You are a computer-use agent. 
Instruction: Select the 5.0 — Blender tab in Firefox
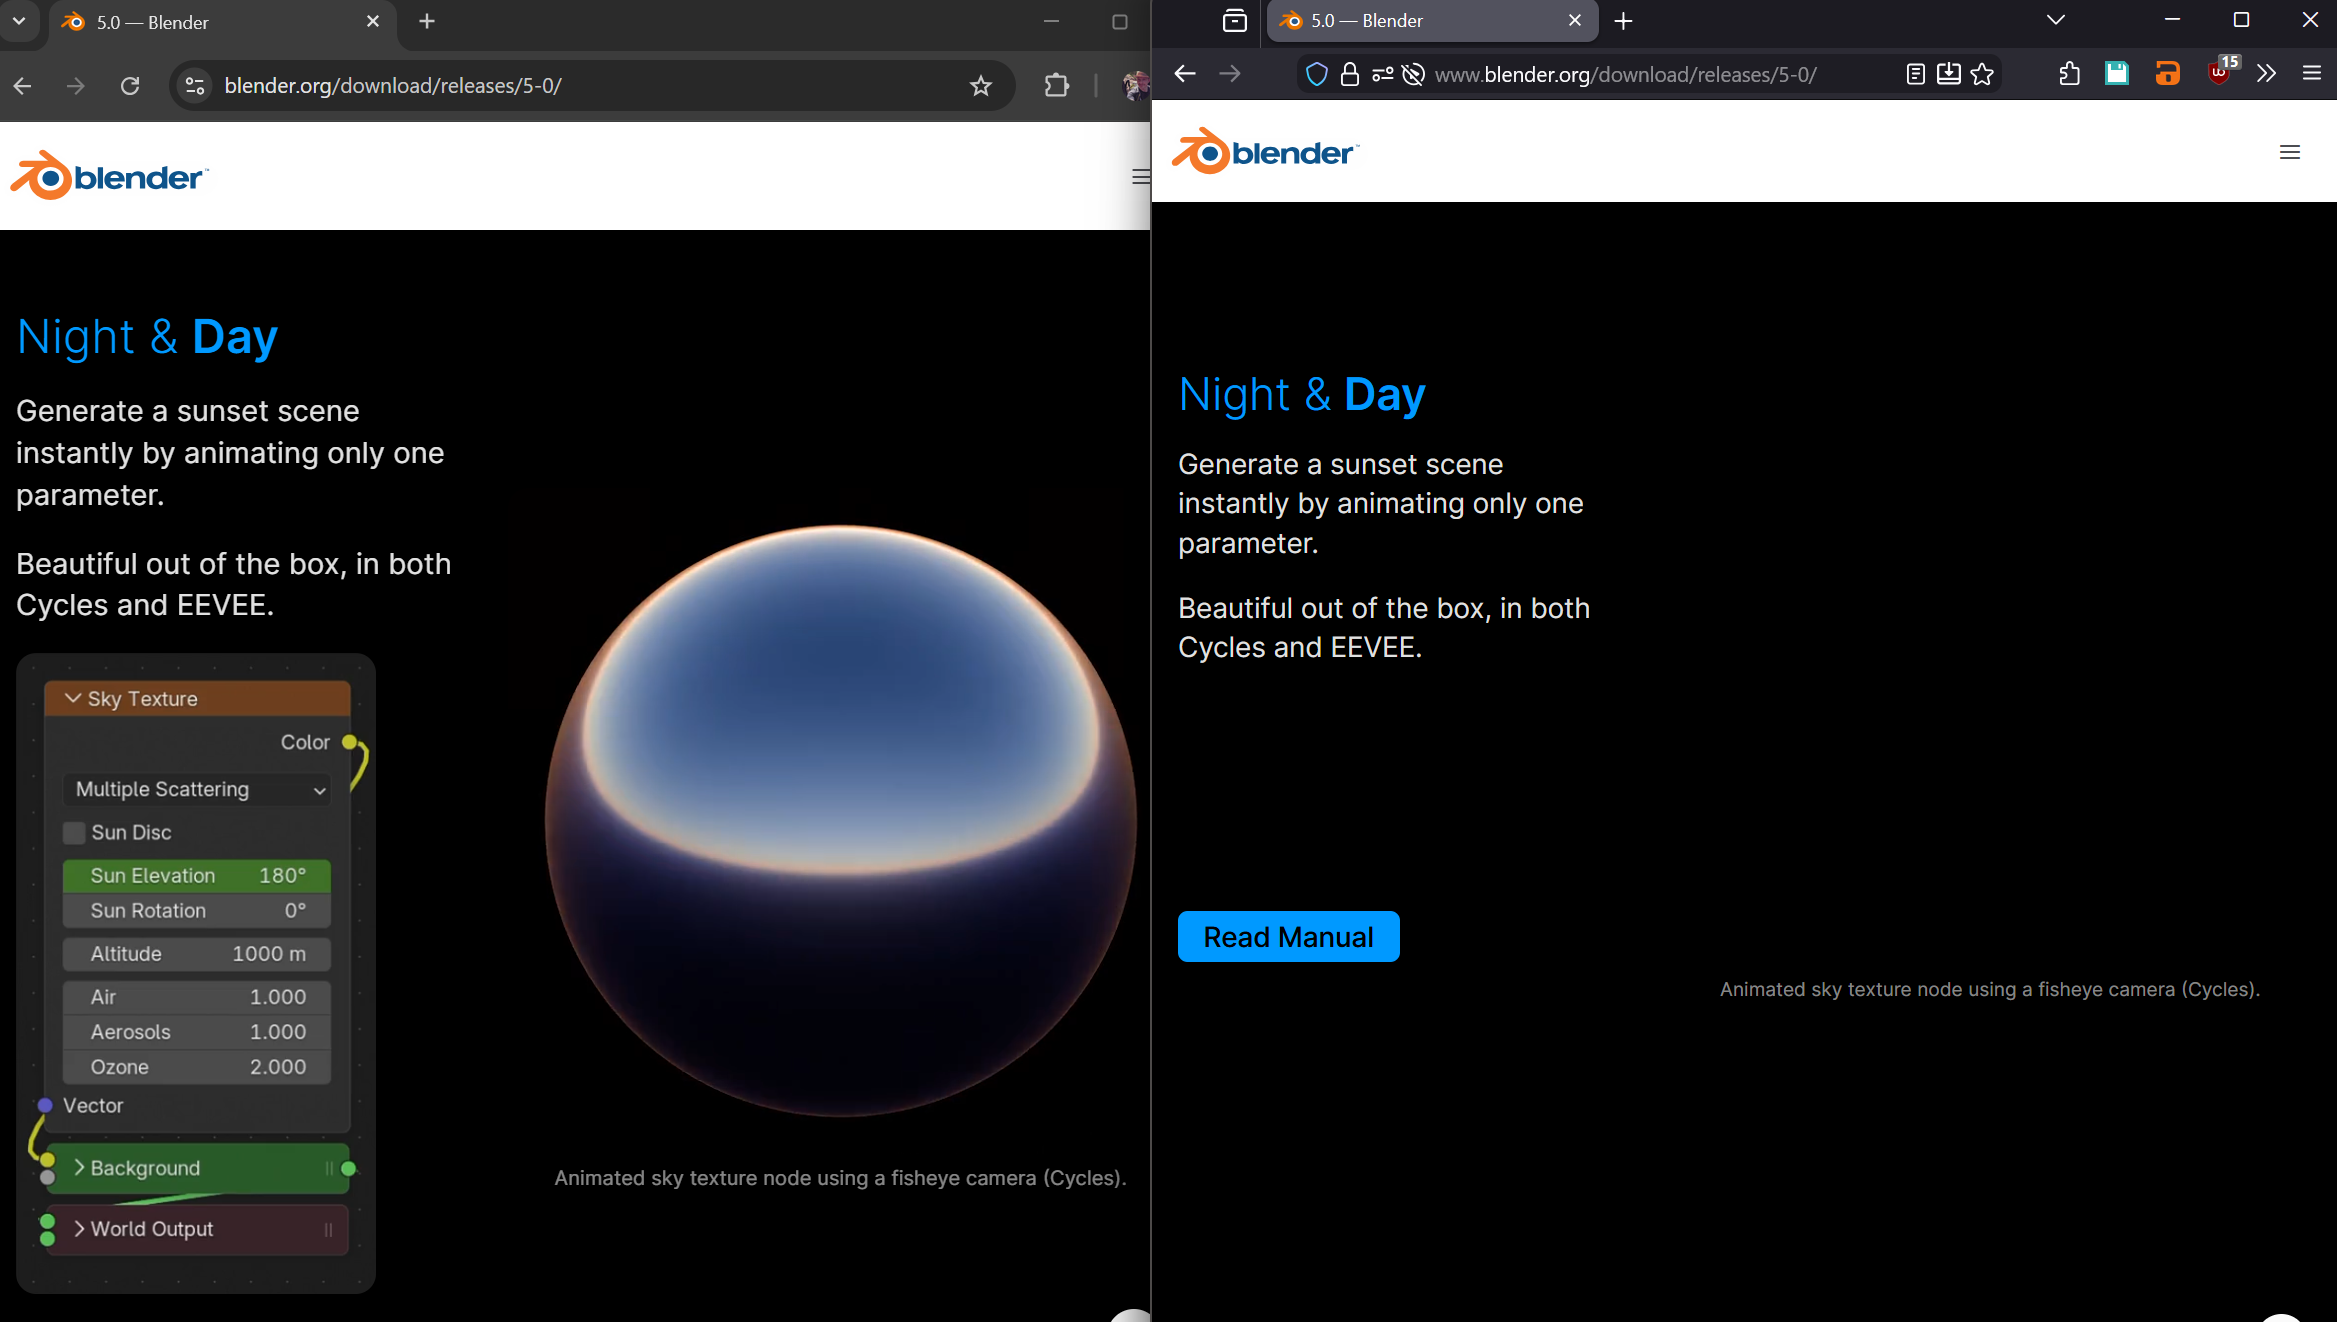(1432, 21)
